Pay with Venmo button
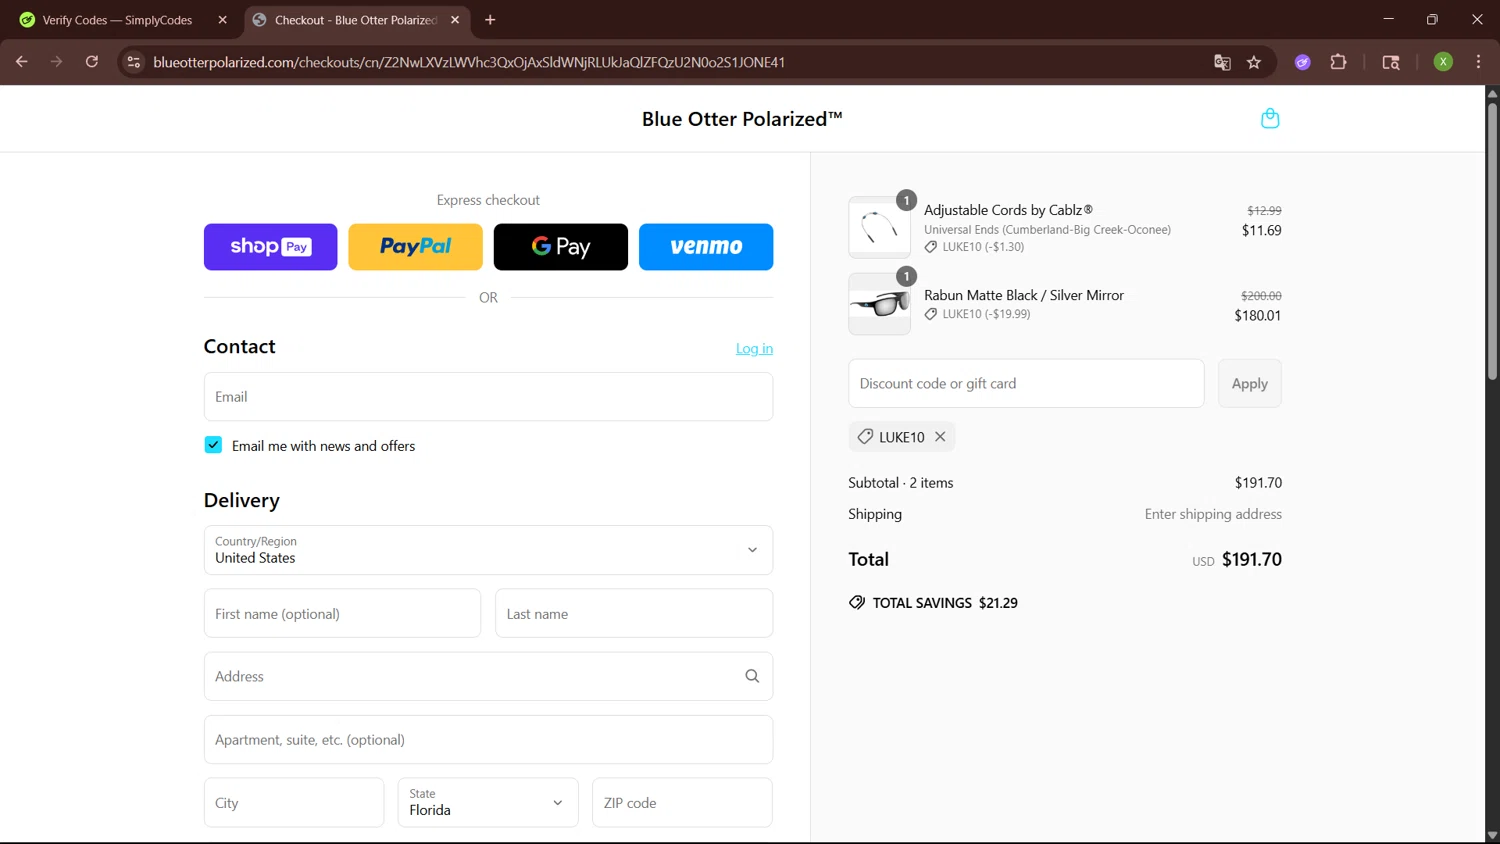 [706, 247]
